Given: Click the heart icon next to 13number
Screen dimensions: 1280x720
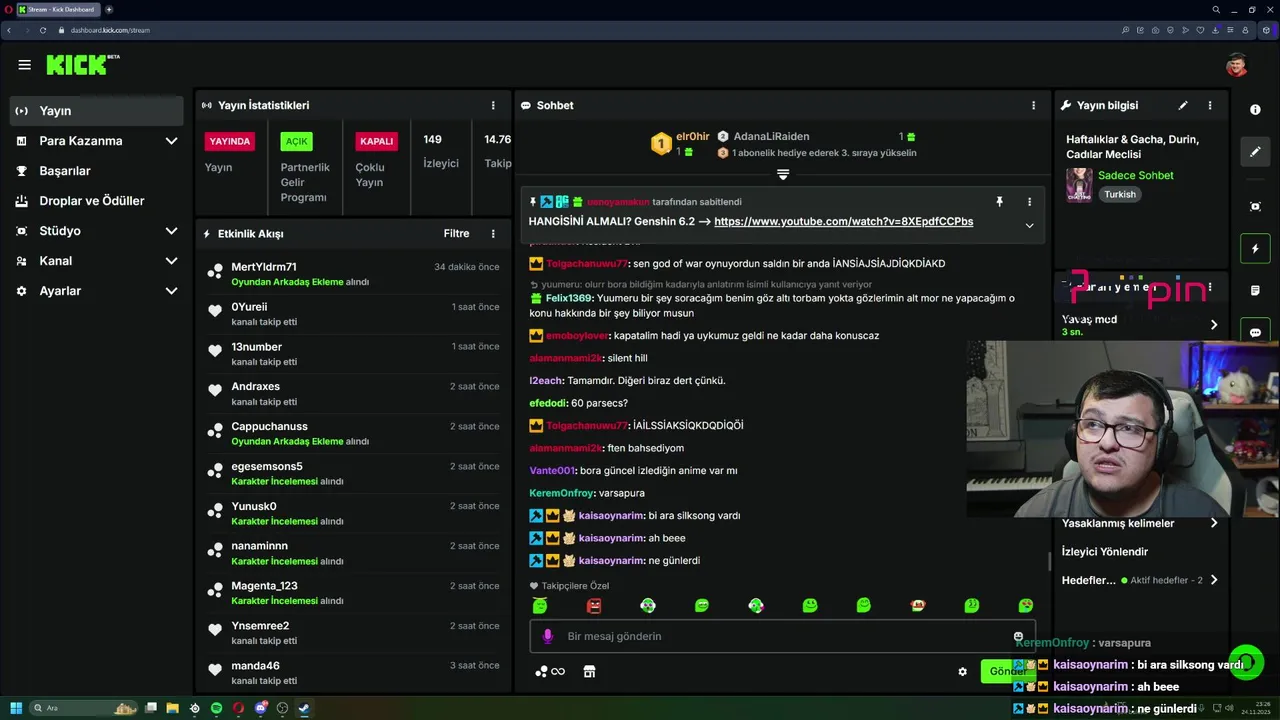Looking at the screenshot, I should coord(214,351).
